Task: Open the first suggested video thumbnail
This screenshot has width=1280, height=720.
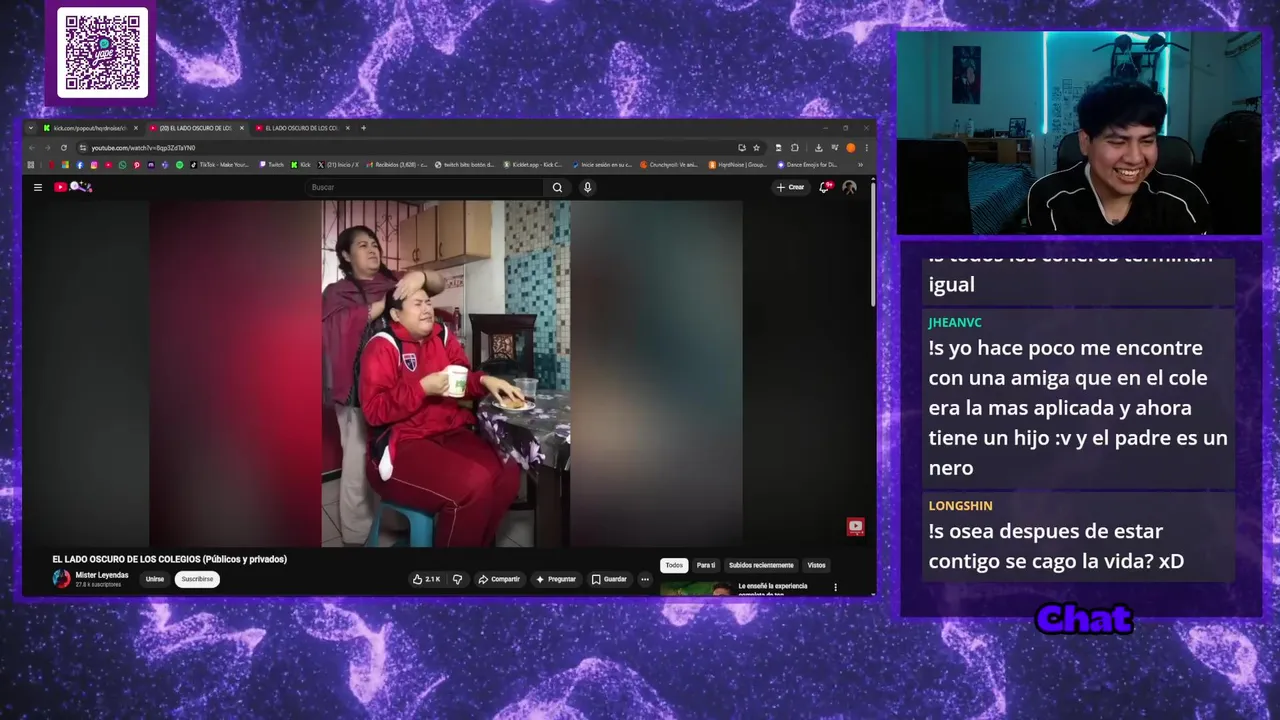Action: click(x=696, y=589)
